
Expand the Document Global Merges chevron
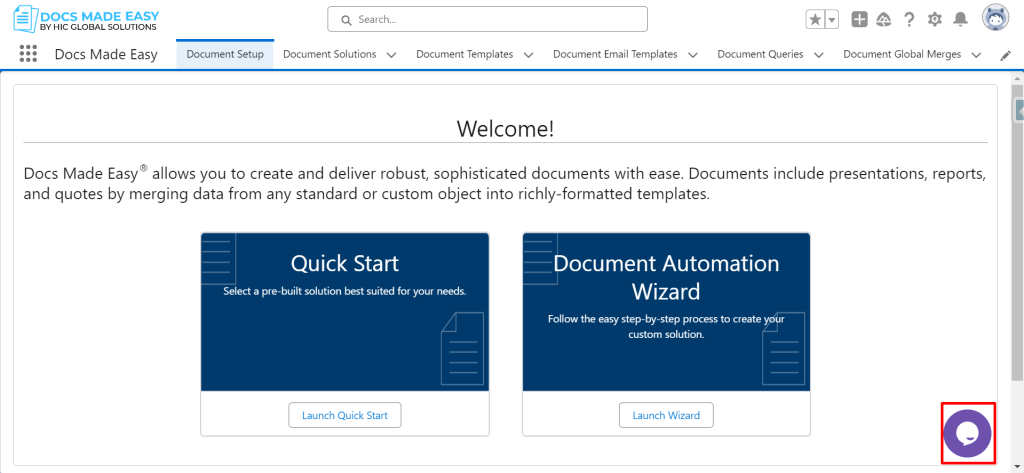(976, 55)
